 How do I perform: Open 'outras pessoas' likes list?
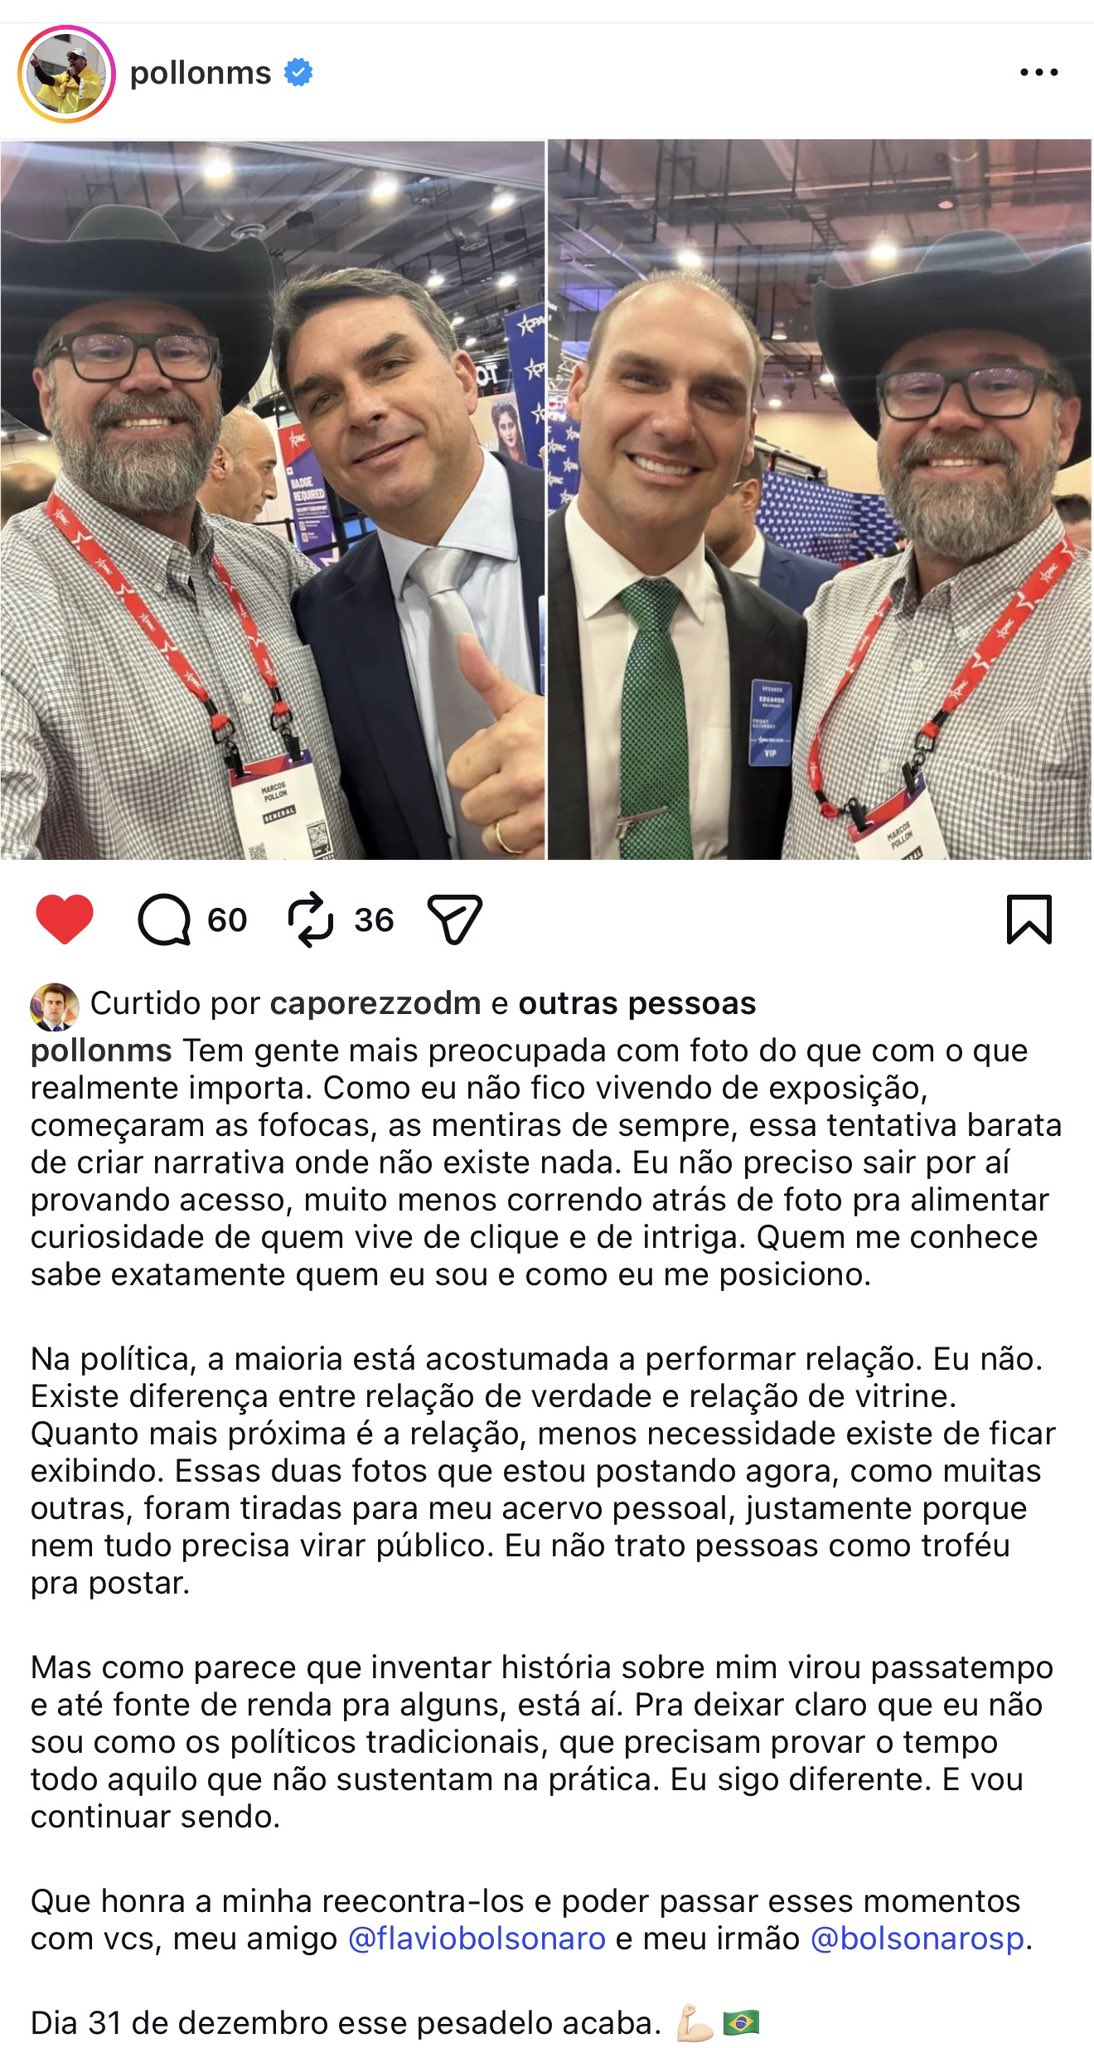[637, 1003]
